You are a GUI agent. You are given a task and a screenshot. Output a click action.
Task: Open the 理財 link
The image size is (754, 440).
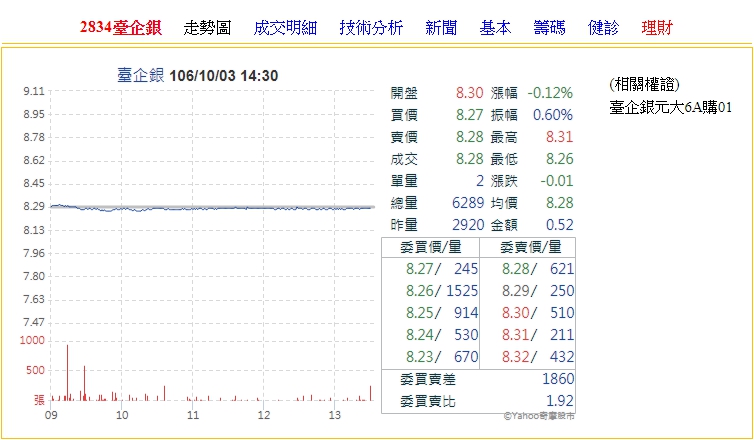coord(657,28)
